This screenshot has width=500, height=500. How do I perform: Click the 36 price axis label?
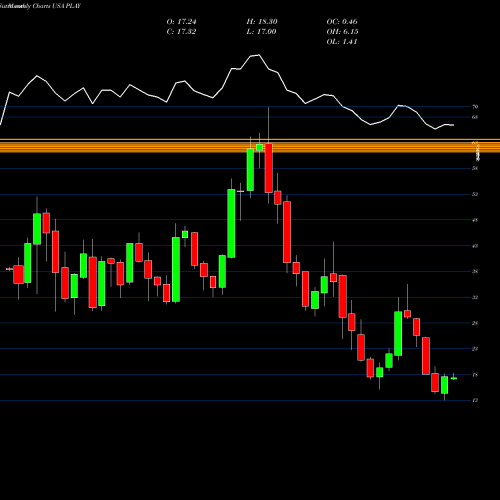click(x=475, y=271)
